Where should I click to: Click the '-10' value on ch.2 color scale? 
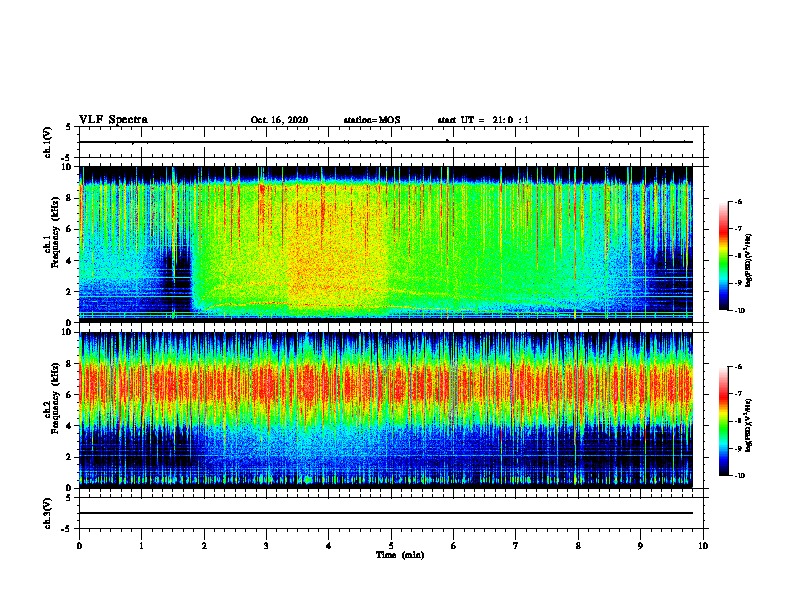[739, 476]
